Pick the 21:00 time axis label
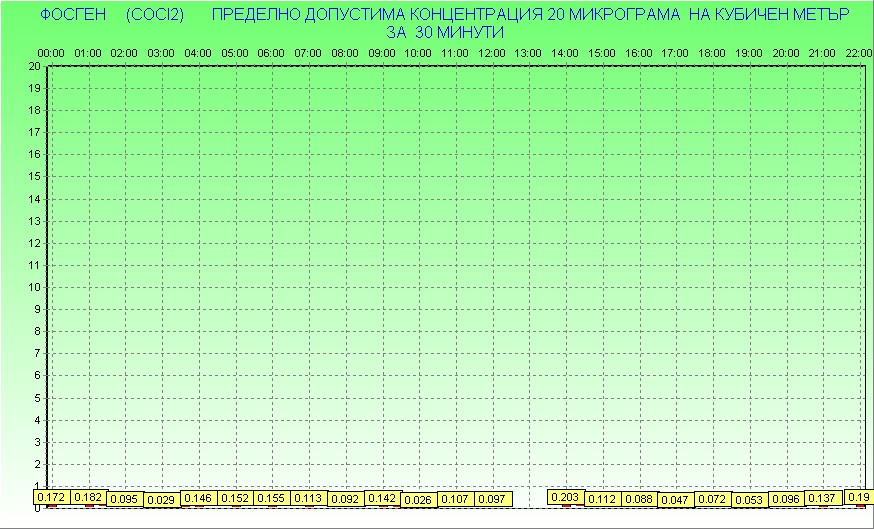874x529 pixels. pyautogui.click(x=822, y=54)
